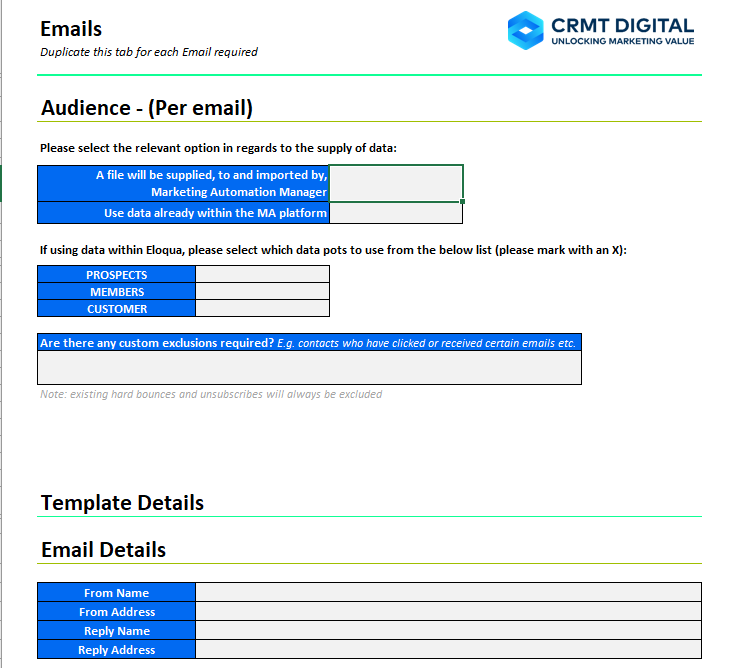Click the 'Reply Address' label cell
Viewport: 737px width, 668px height.
[x=117, y=649]
